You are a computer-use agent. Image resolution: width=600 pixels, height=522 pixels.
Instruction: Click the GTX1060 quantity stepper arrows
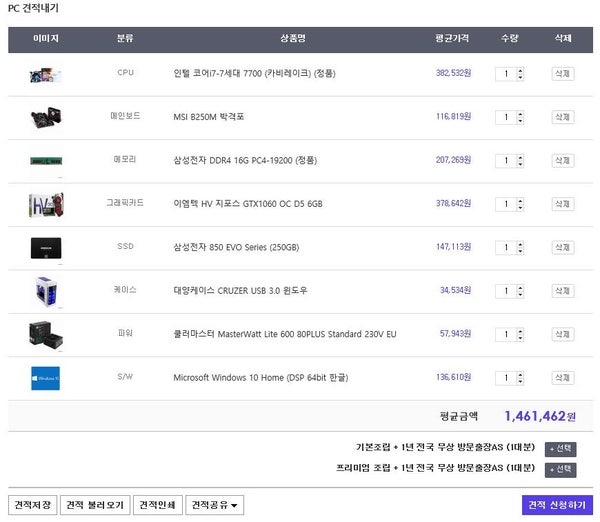coord(520,204)
